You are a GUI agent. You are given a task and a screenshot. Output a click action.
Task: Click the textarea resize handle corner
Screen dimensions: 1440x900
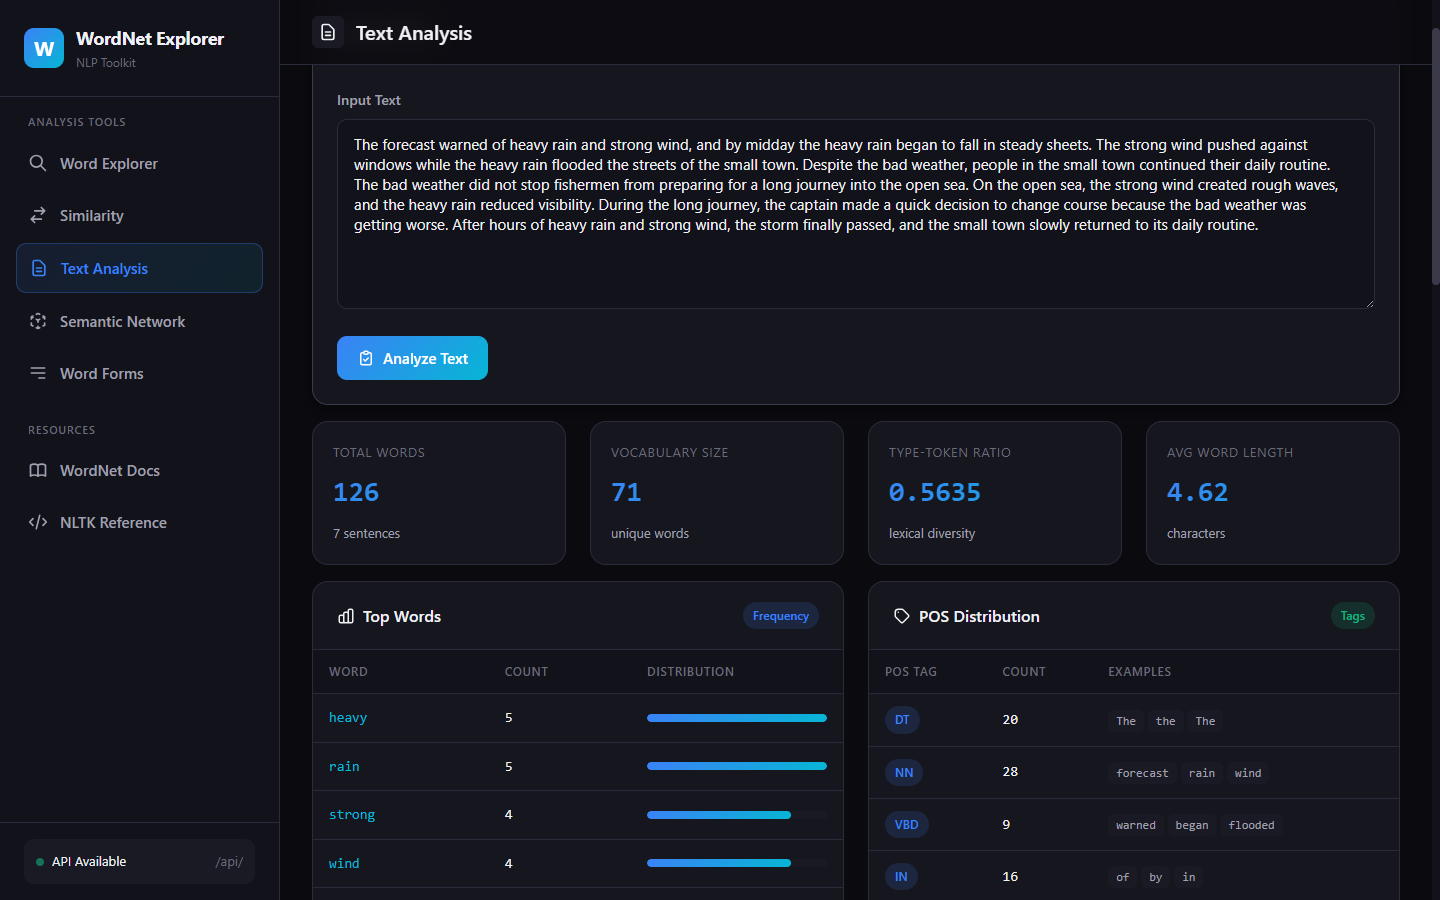pyautogui.click(x=1369, y=303)
